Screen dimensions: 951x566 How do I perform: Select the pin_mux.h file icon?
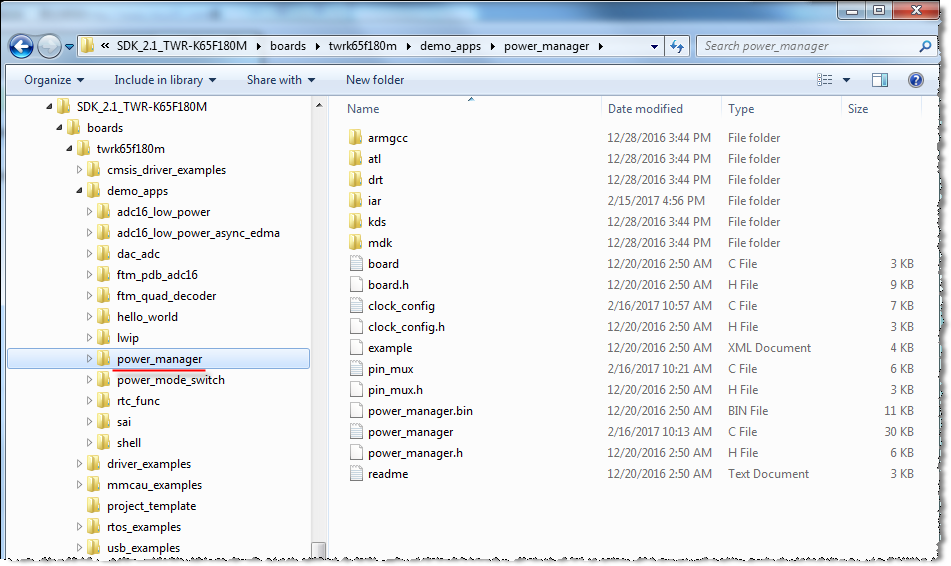coord(356,389)
